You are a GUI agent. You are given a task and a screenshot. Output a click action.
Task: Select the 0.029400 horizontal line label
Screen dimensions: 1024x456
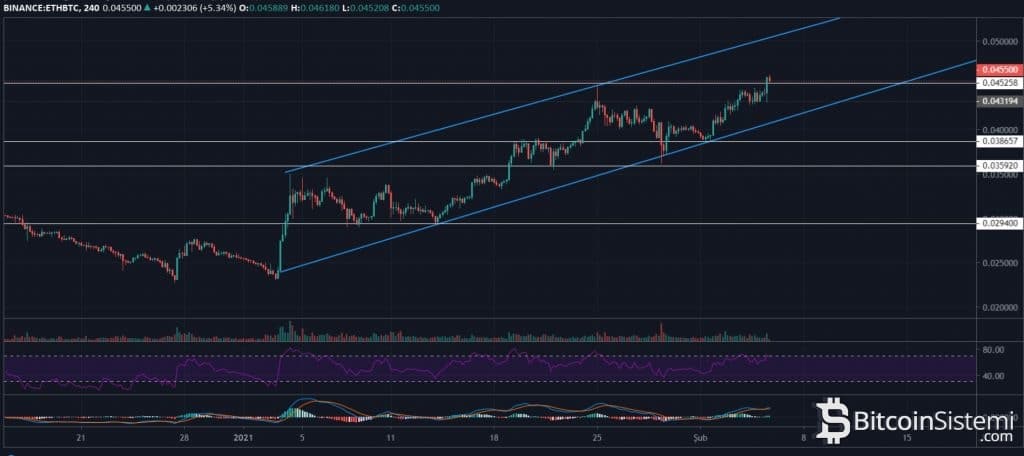pos(996,223)
